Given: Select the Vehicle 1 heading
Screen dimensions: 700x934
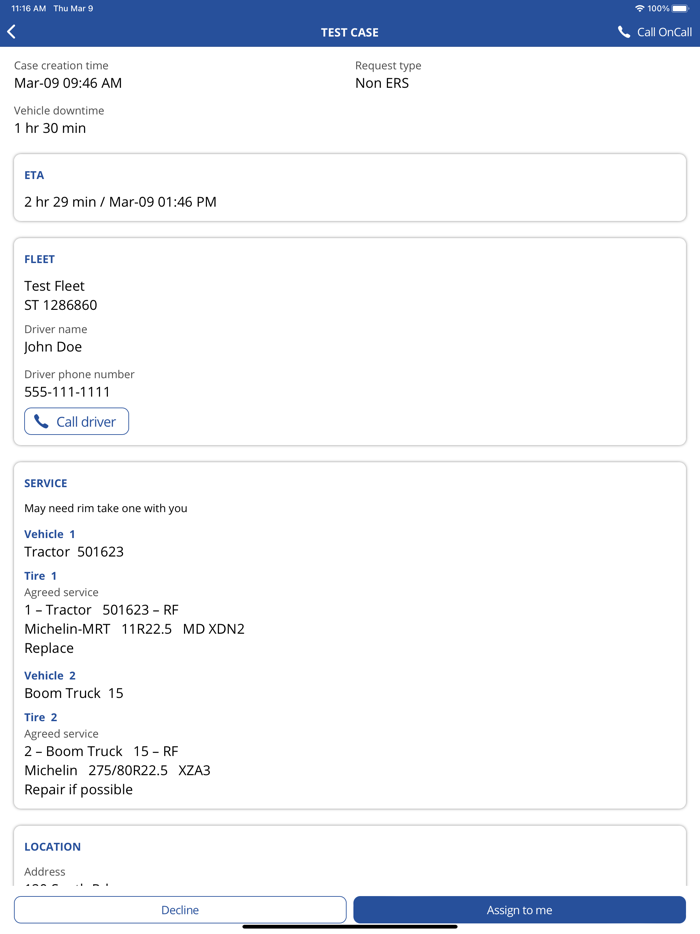Looking at the screenshot, I should click(x=50, y=534).
